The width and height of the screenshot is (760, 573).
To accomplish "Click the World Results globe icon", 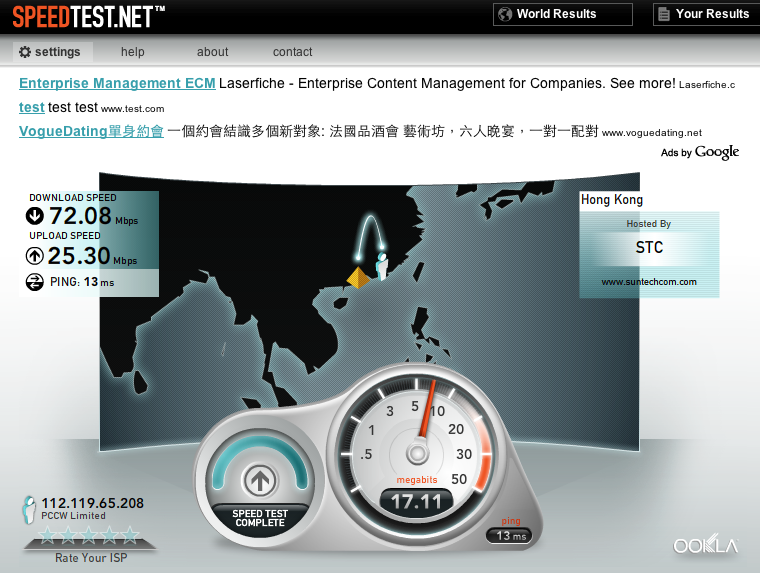I will coord(505,14).
